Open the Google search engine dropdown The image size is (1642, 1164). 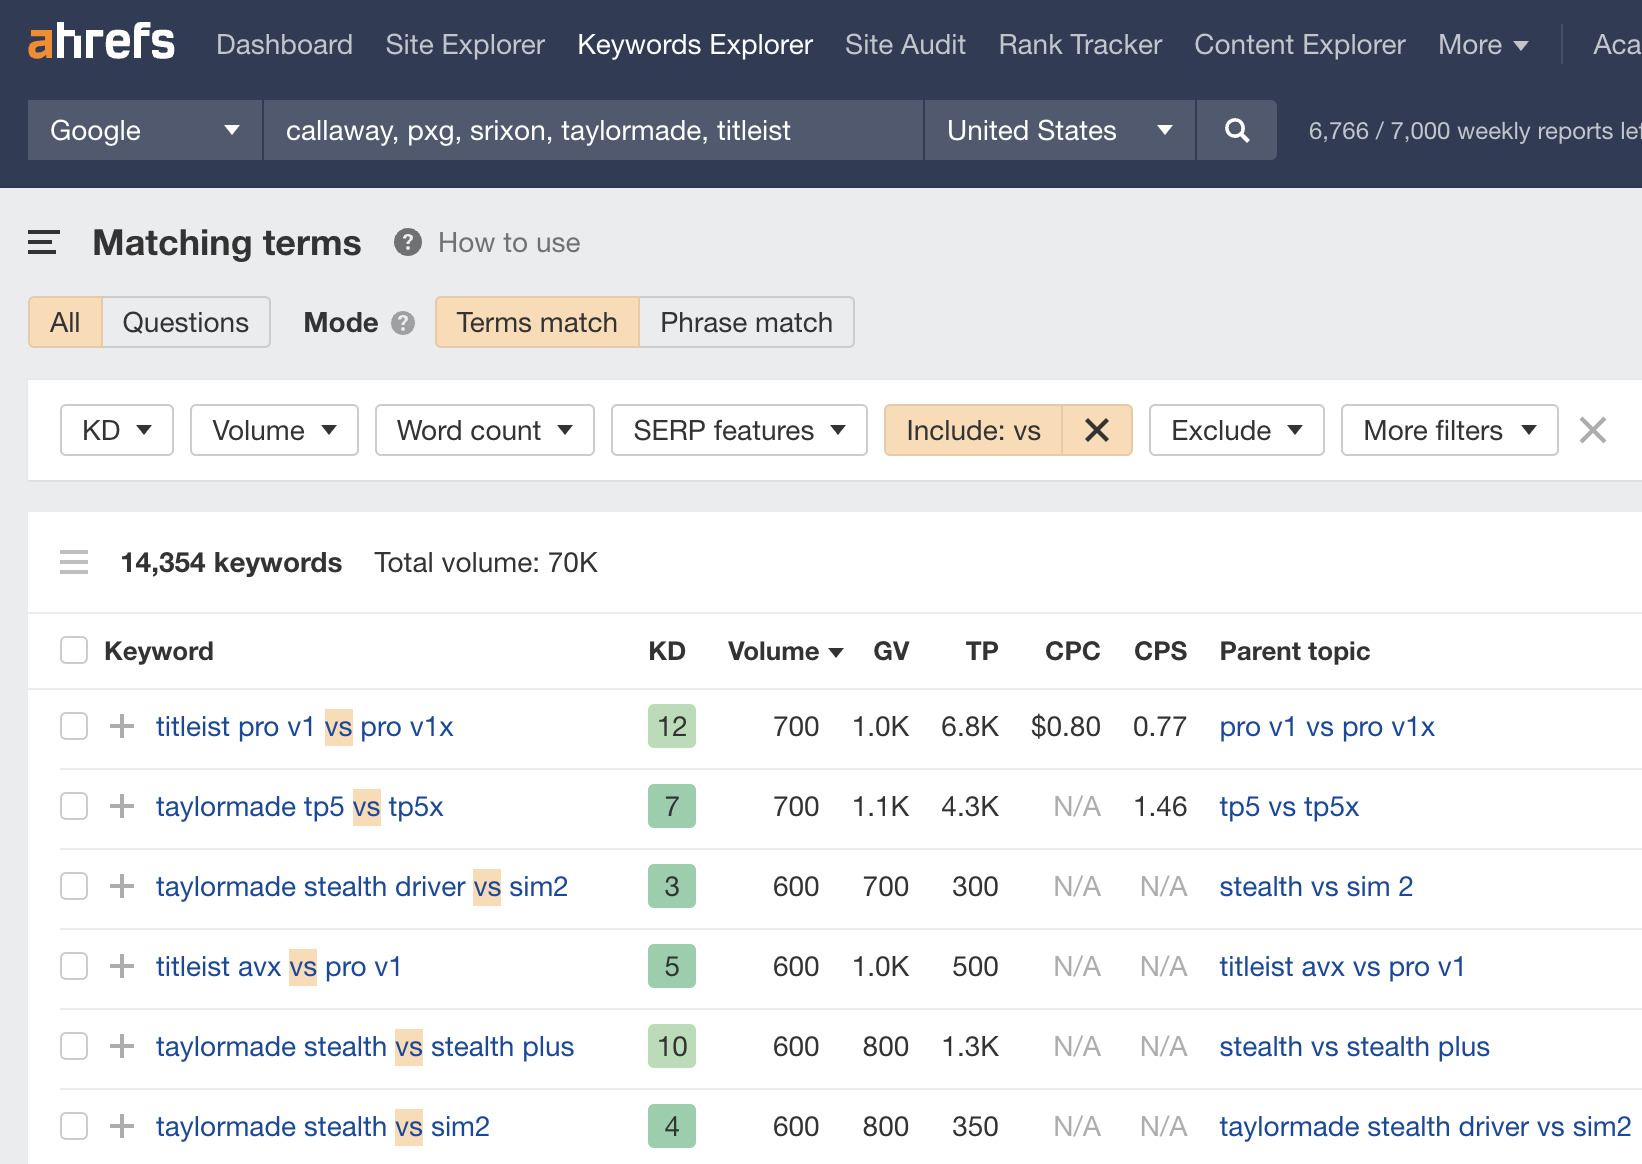pos(143,130)
